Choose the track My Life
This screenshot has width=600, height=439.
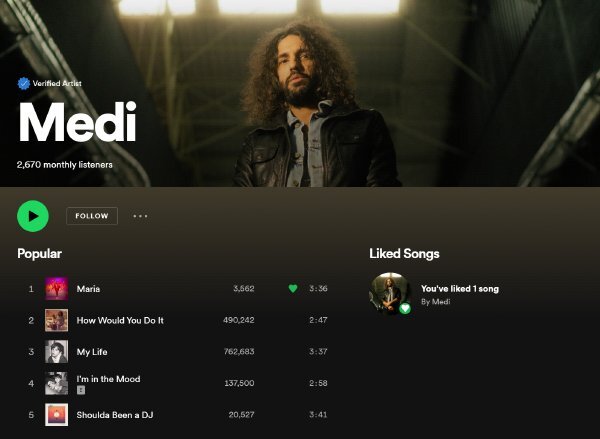point(92,352)
